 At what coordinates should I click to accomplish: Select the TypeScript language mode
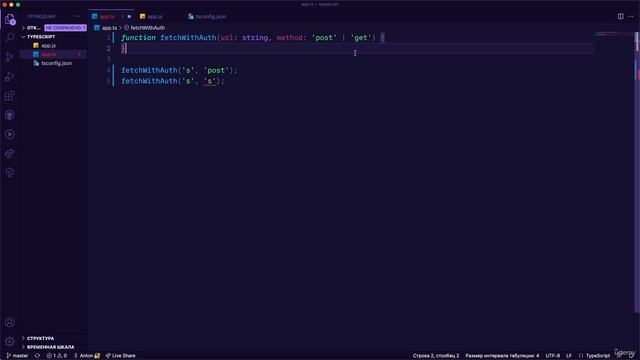point(598,356)
